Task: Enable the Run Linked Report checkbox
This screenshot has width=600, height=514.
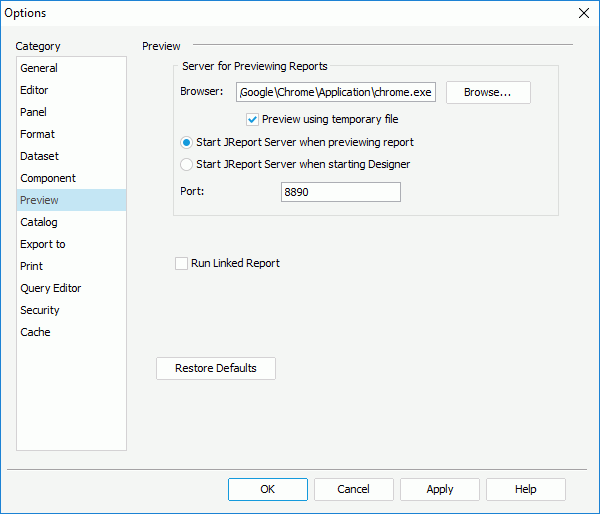Action: coord(181,263)
